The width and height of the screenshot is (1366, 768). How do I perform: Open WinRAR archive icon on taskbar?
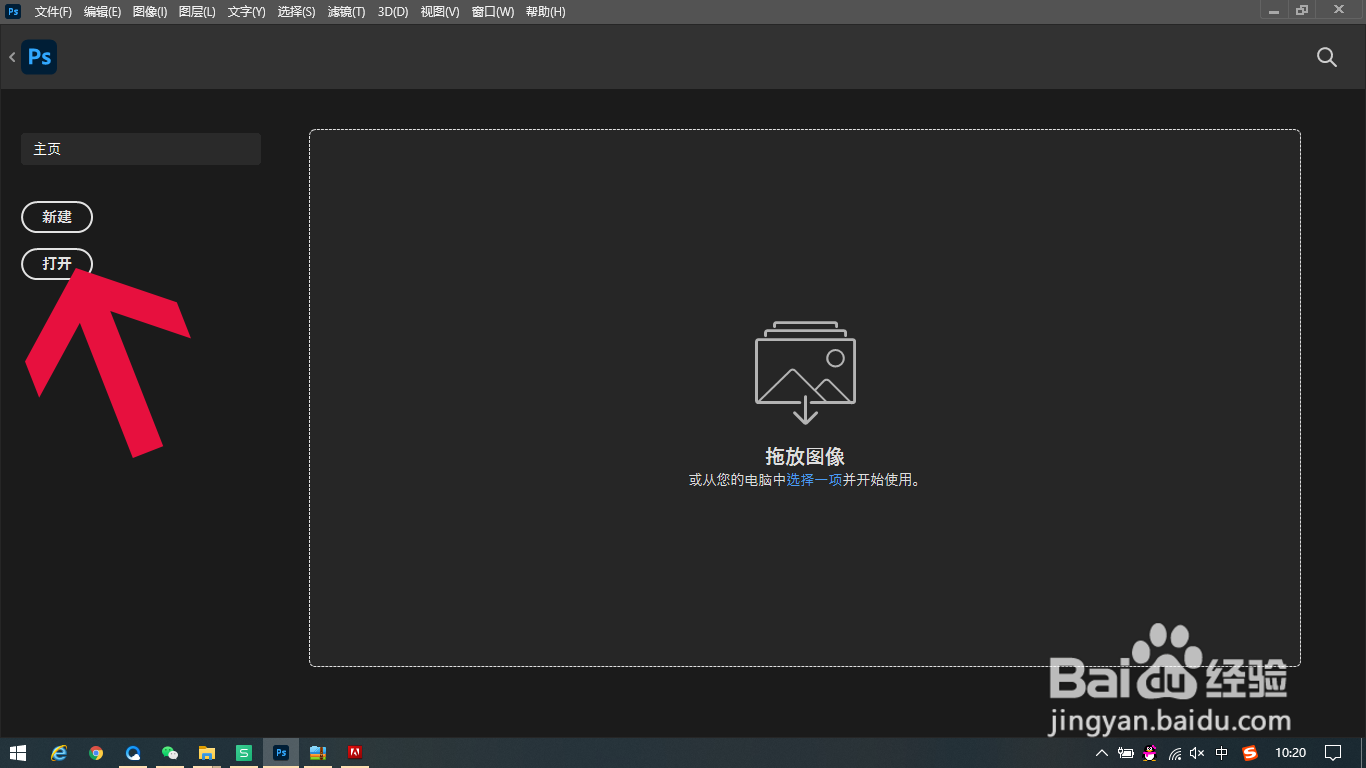click(318, 753)
